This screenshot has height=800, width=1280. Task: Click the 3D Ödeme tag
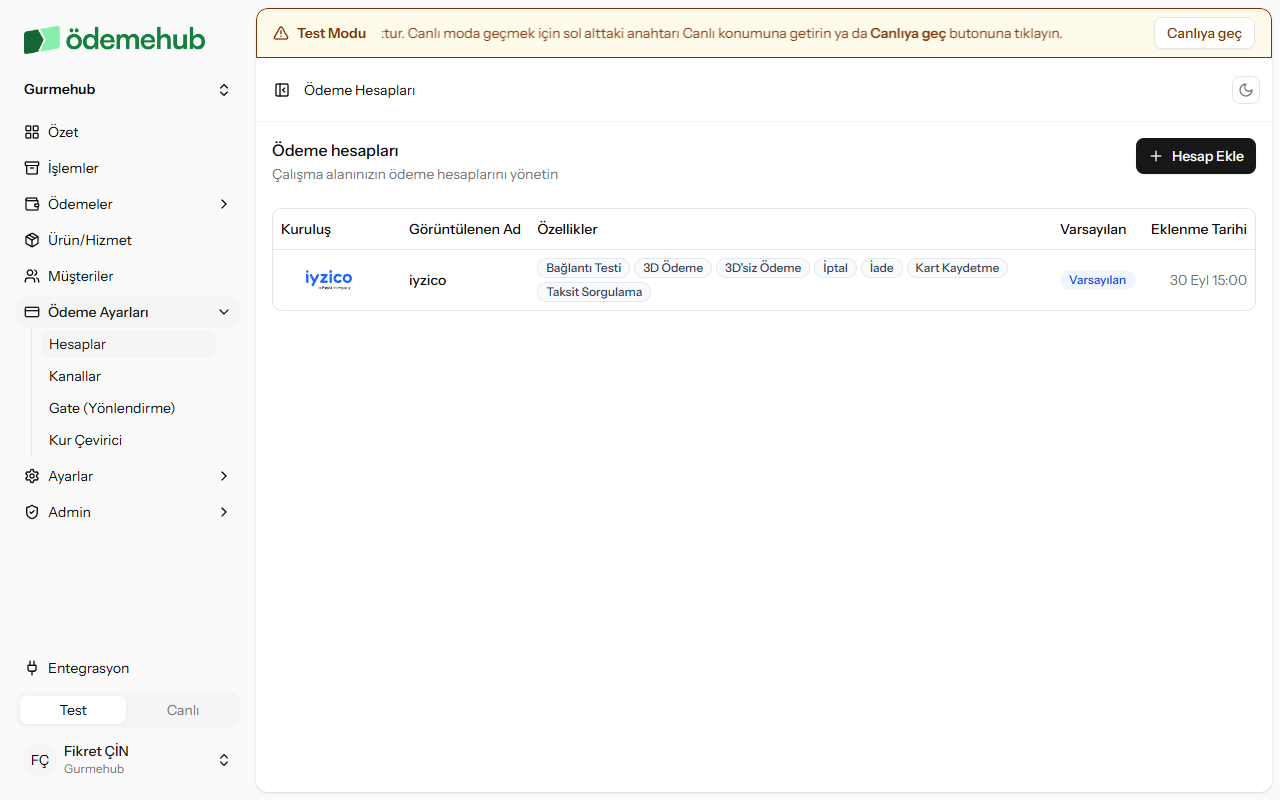tap(673, 268)
